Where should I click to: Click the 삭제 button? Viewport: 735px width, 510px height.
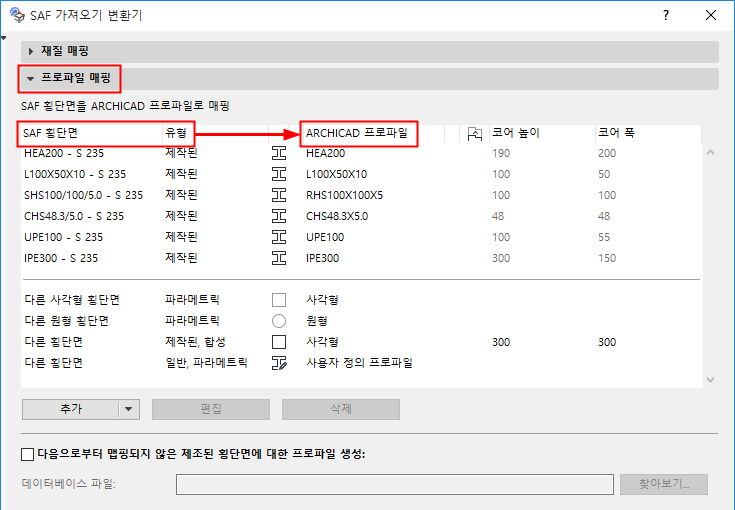tap(341, 409)
